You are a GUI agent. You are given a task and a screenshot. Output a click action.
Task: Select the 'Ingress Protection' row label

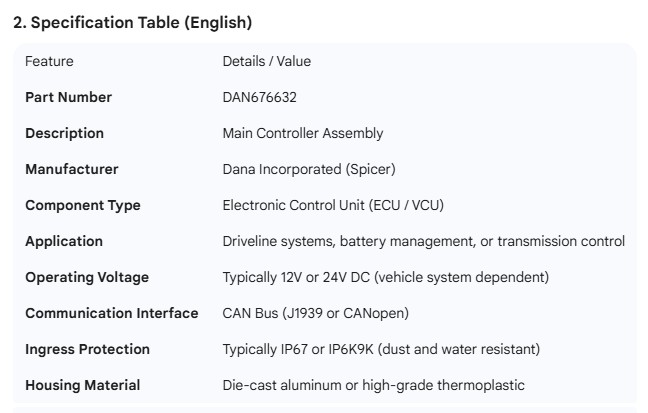[x=87, y=349]
